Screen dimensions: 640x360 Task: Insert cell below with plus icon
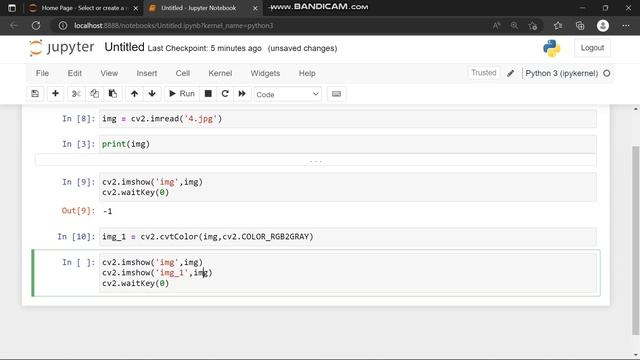(55, 94)
